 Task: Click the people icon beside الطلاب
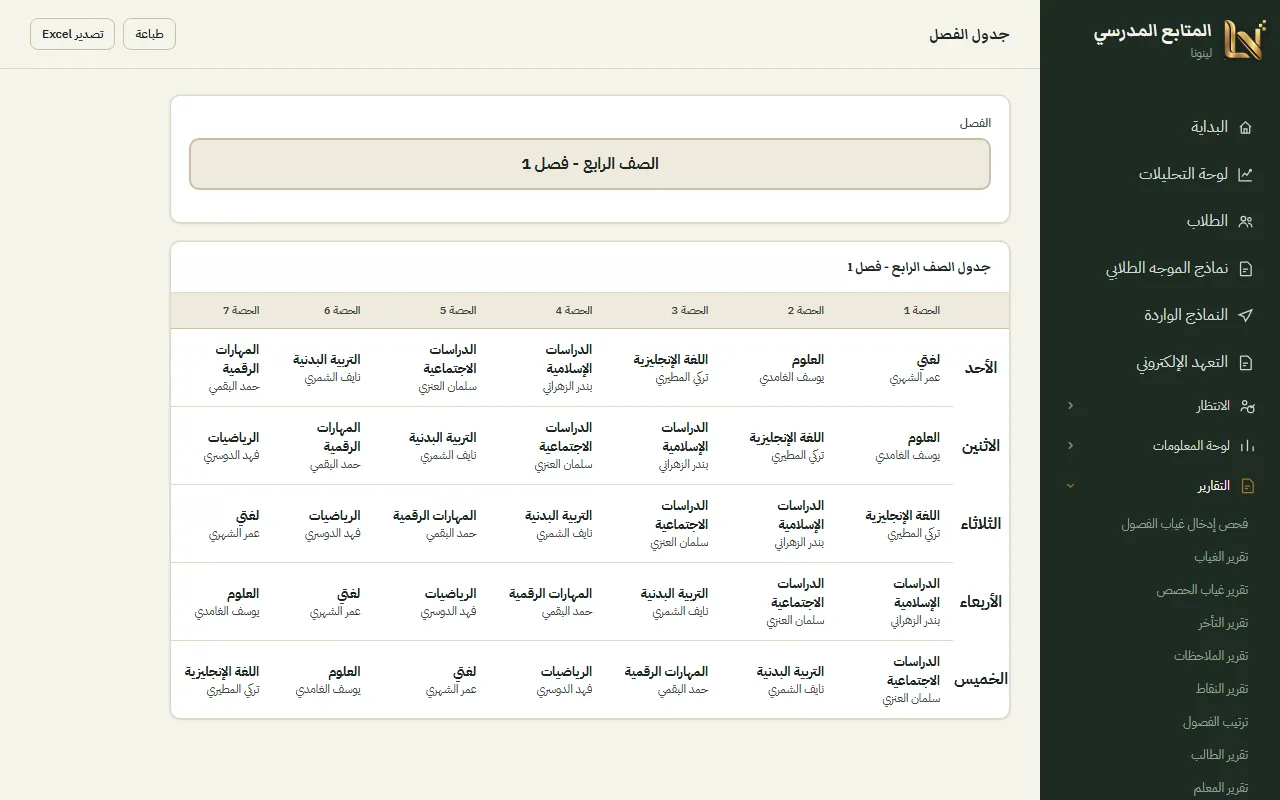point(1245,221)
